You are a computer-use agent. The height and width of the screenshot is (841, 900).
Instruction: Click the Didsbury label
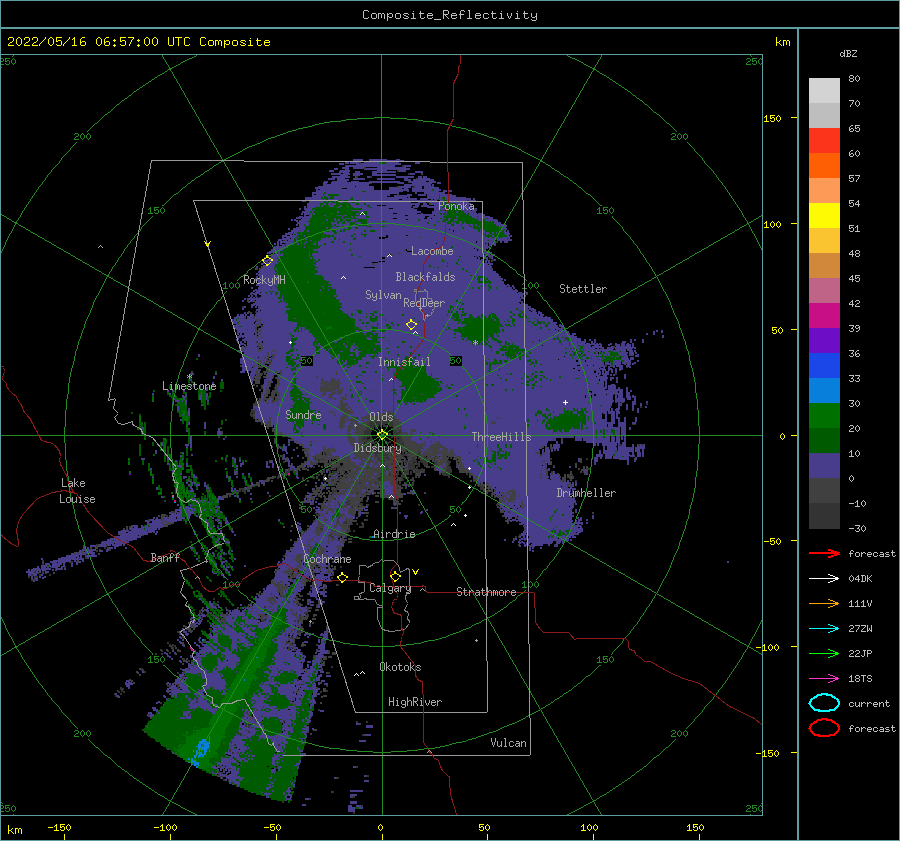coord(377,448)
